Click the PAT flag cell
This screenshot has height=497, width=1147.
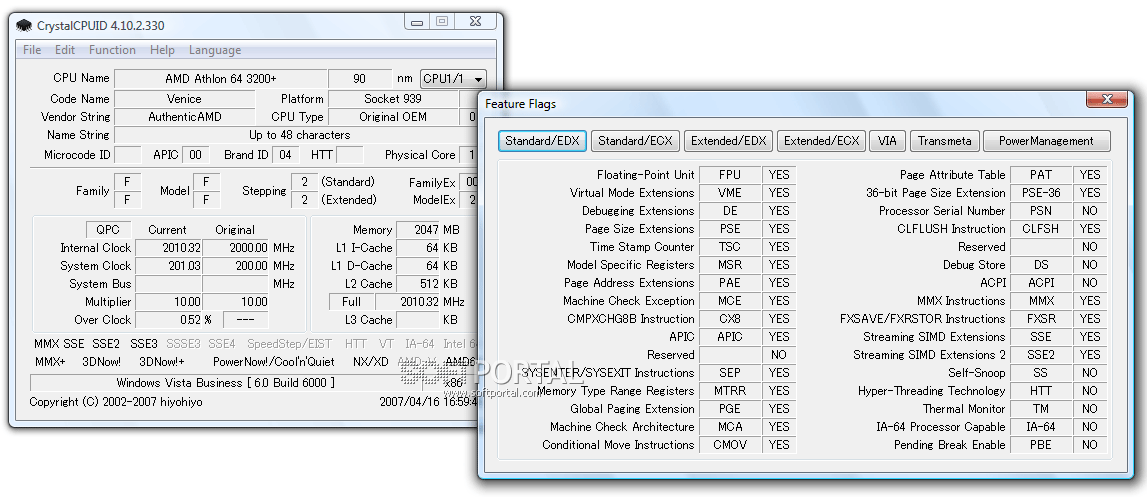(1041, 175)
